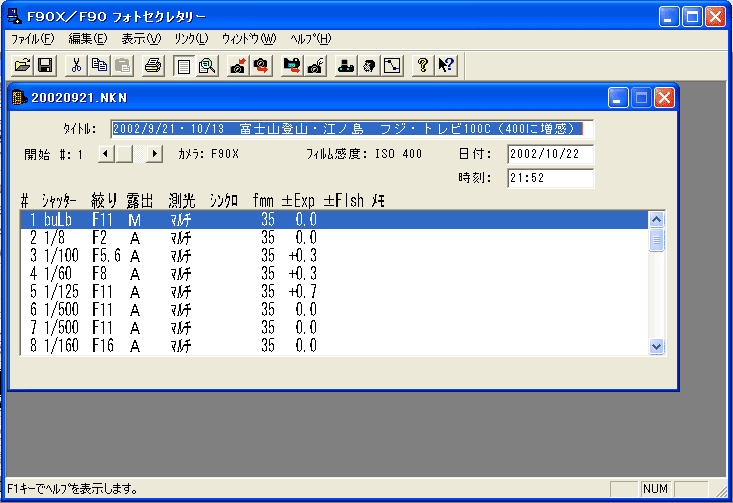The height and width of the screenshot is (503, 733).
Task: Open the 表示(V) menu
Action: (x=141, y=39)
